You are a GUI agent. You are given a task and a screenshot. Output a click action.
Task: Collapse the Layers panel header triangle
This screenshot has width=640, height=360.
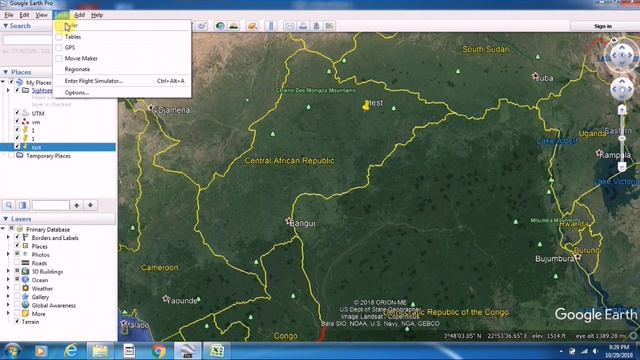click(x=5, y=219)
